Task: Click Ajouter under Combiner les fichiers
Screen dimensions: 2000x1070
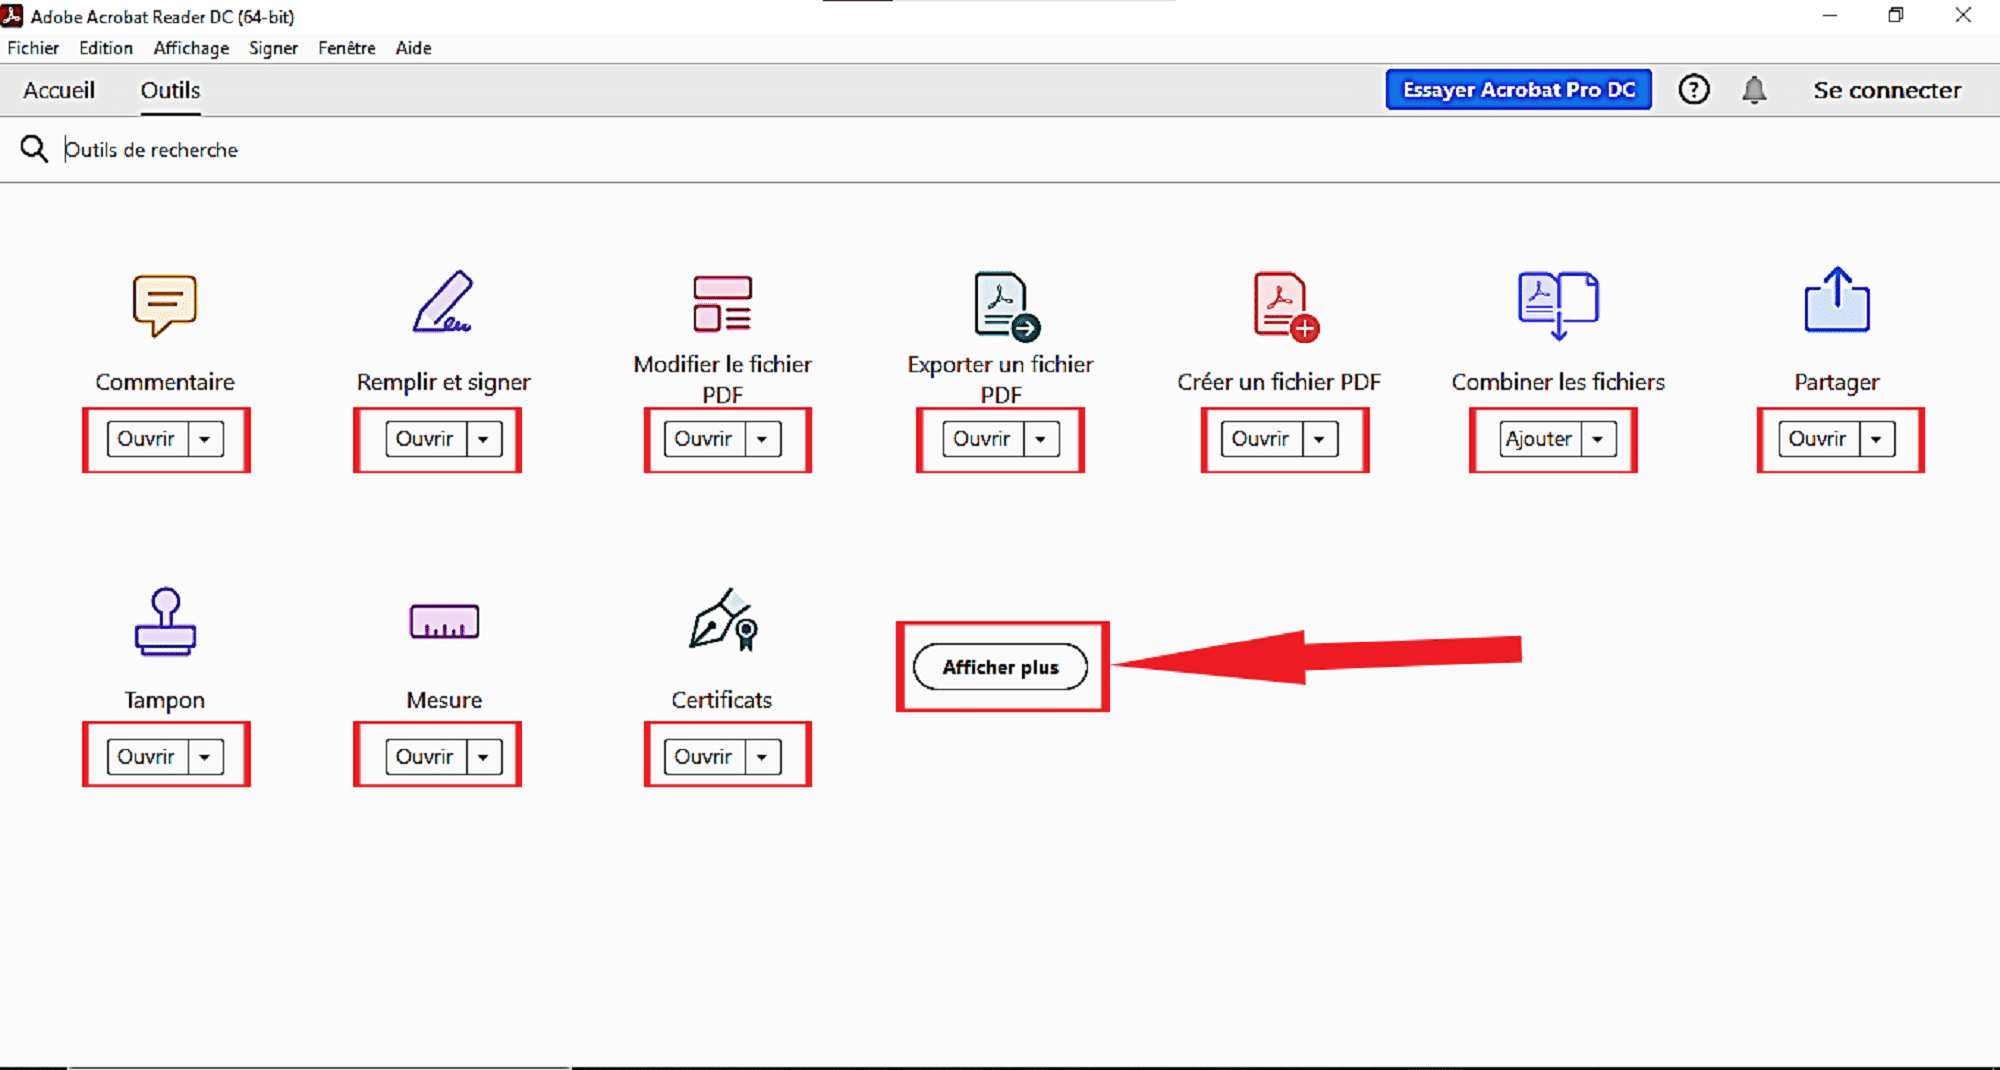Action: (x=1540, y=439)
